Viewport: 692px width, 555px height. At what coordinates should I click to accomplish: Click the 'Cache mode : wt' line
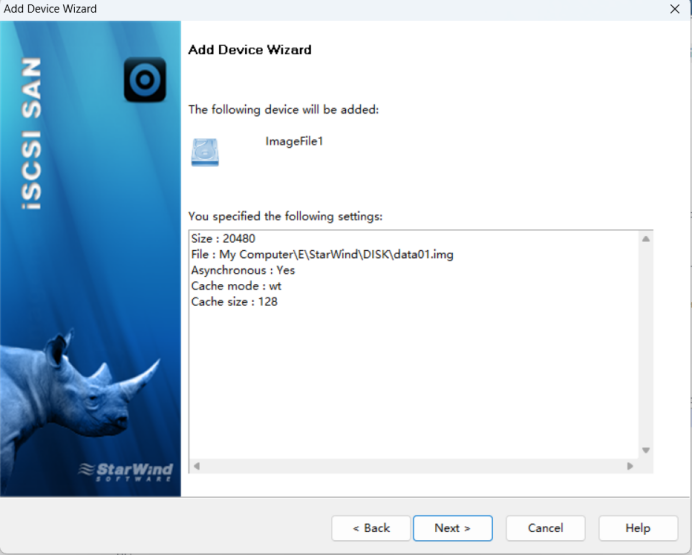(x=236, y=286)
